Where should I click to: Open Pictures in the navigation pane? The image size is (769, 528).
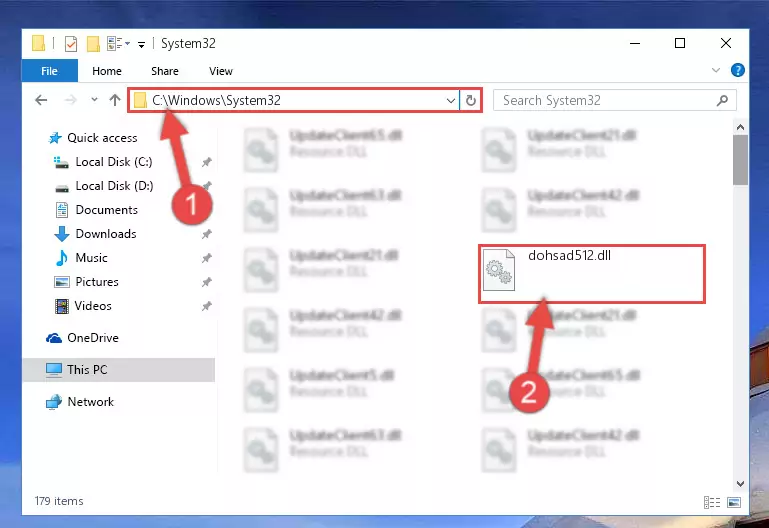(x=97, y=282)
